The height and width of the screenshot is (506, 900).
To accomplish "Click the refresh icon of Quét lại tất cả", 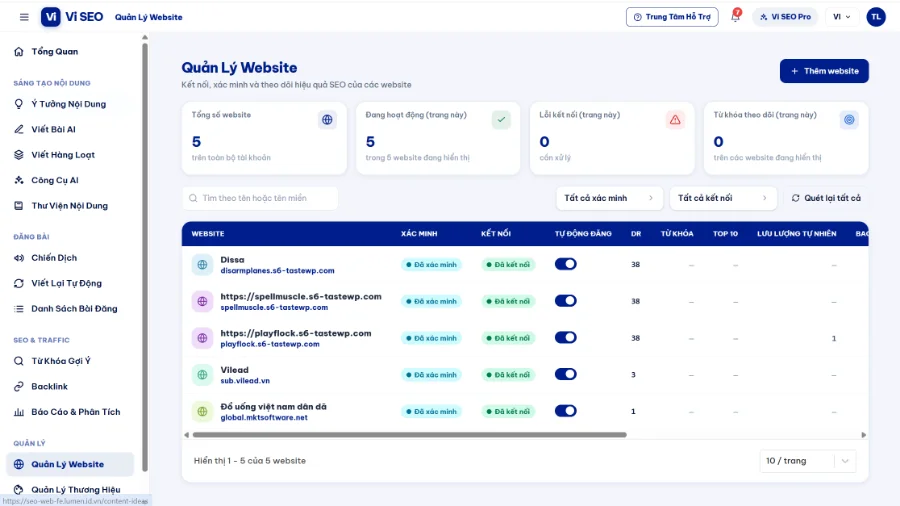I will [x=796, y=198].
